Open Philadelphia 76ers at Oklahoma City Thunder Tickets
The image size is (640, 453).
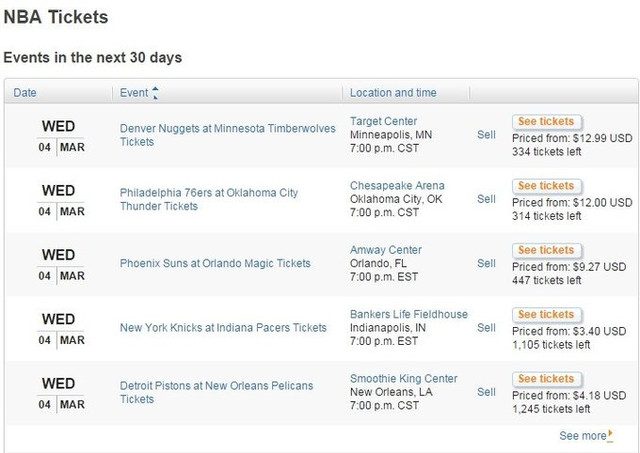tap(209, 199)
